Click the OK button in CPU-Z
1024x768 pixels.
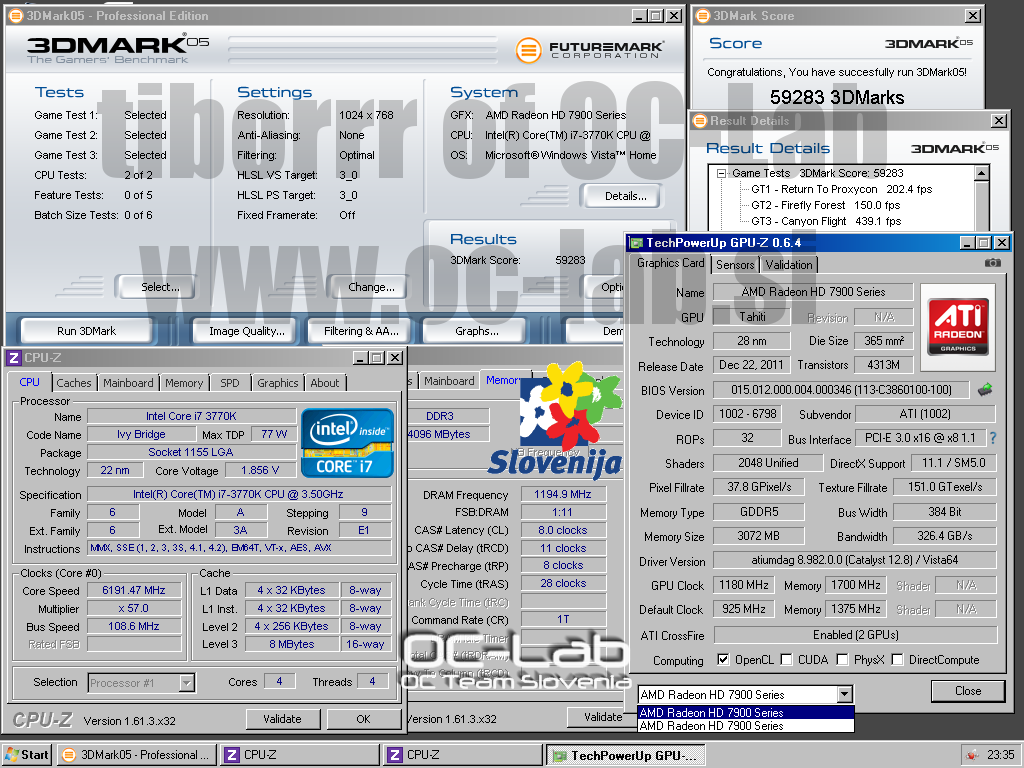tap(364, 719)
